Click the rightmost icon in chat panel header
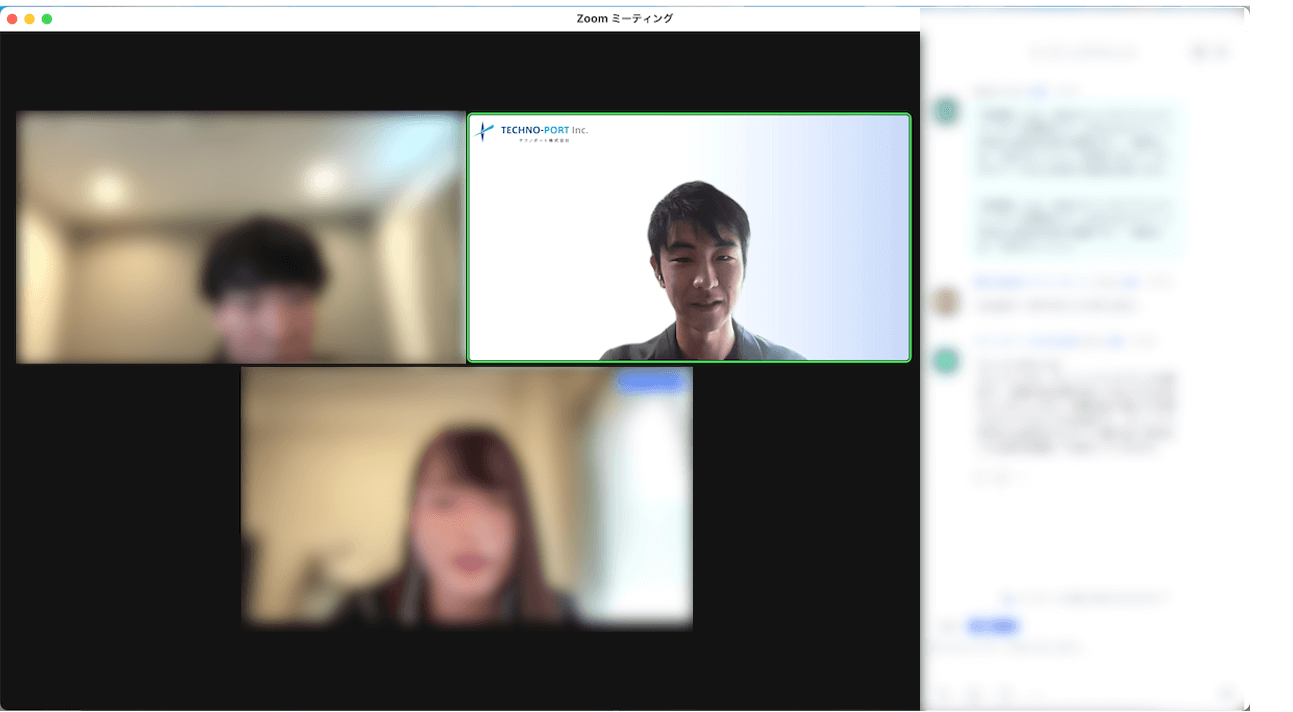Screen dimensions: 1293x712 [x=1222, y=52]
